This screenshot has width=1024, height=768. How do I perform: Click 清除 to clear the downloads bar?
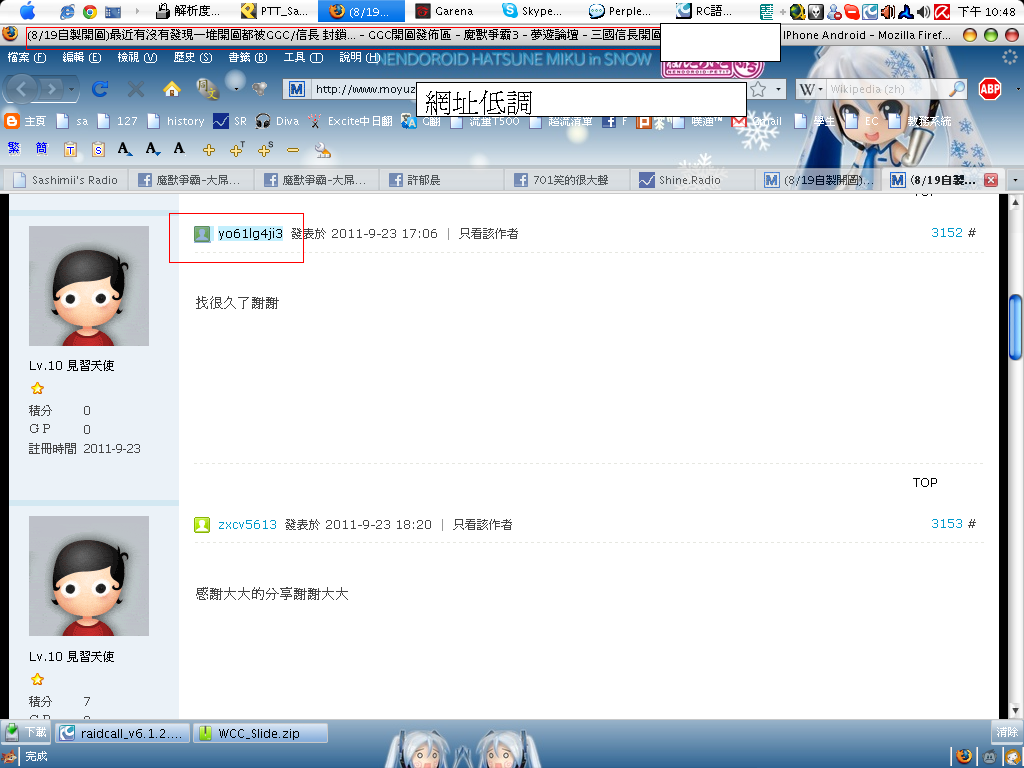coord(1006,732)
